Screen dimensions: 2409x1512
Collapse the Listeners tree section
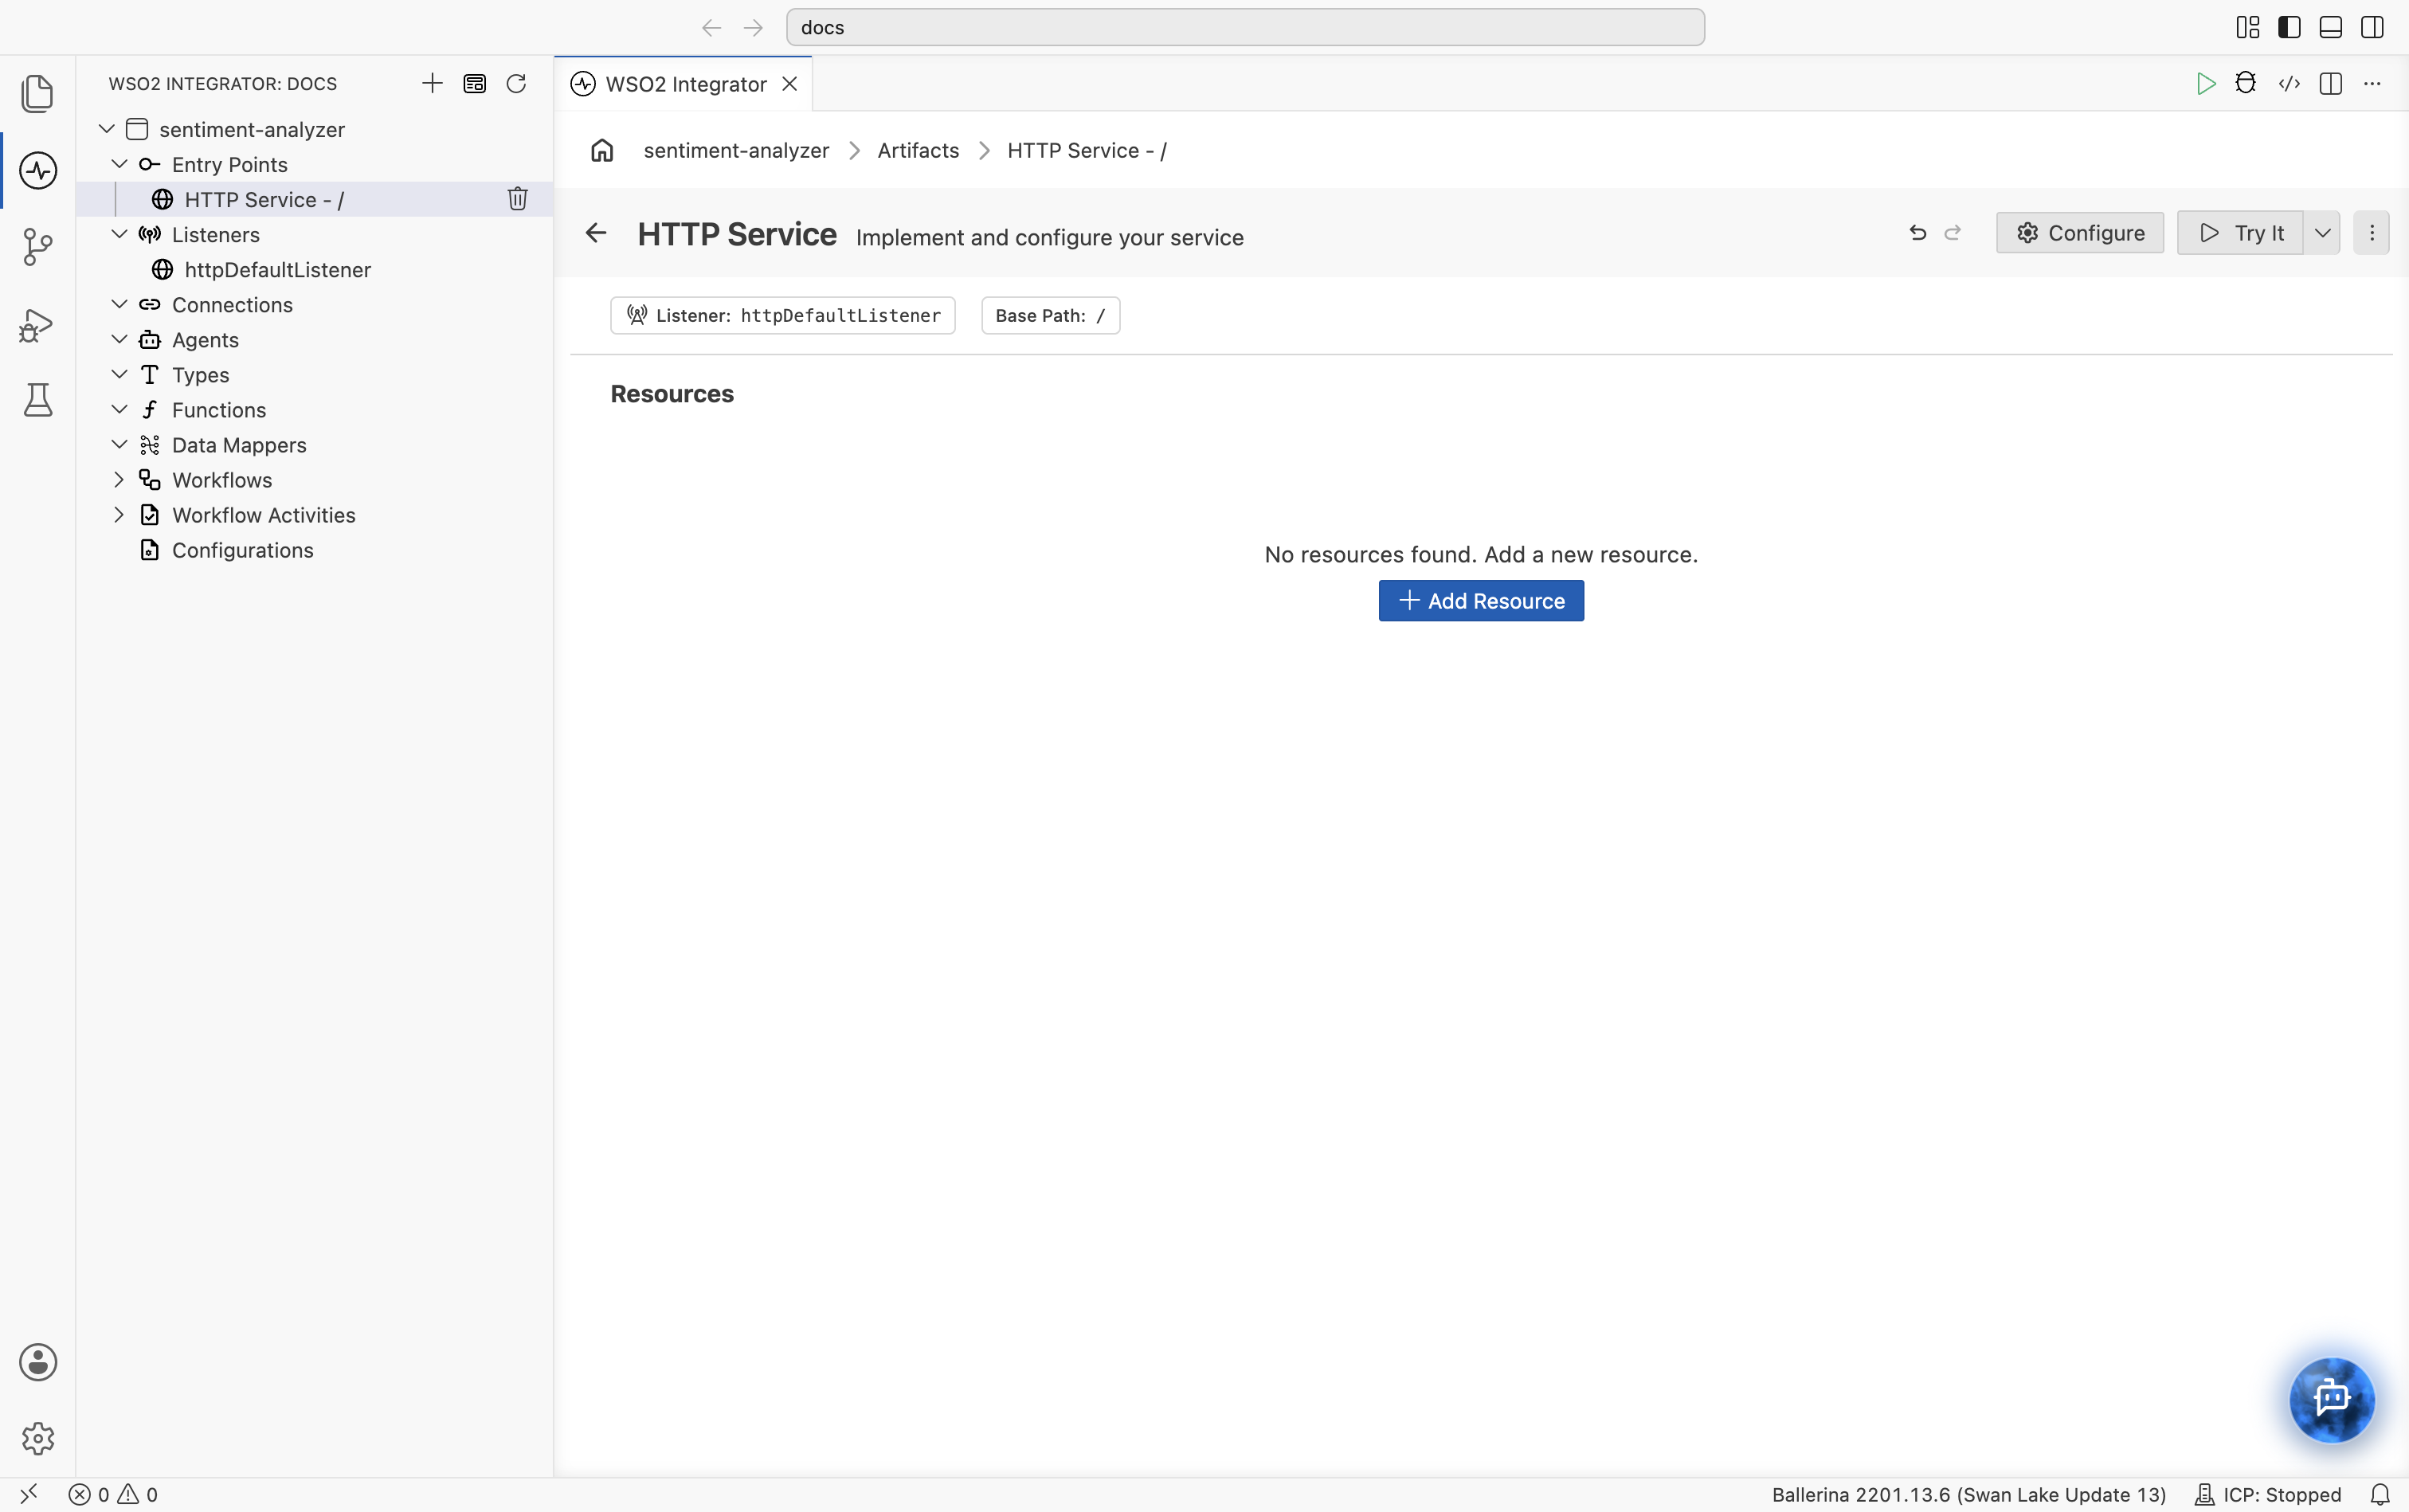[119, 234]
